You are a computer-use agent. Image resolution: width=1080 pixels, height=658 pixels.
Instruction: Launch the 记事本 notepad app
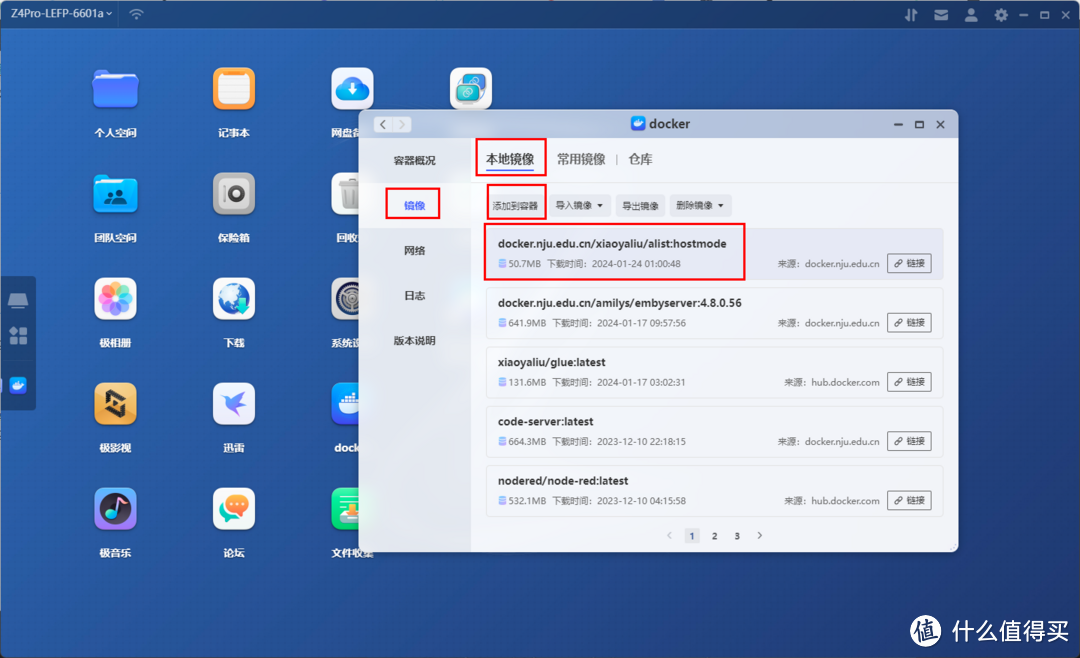coord(233,90)
